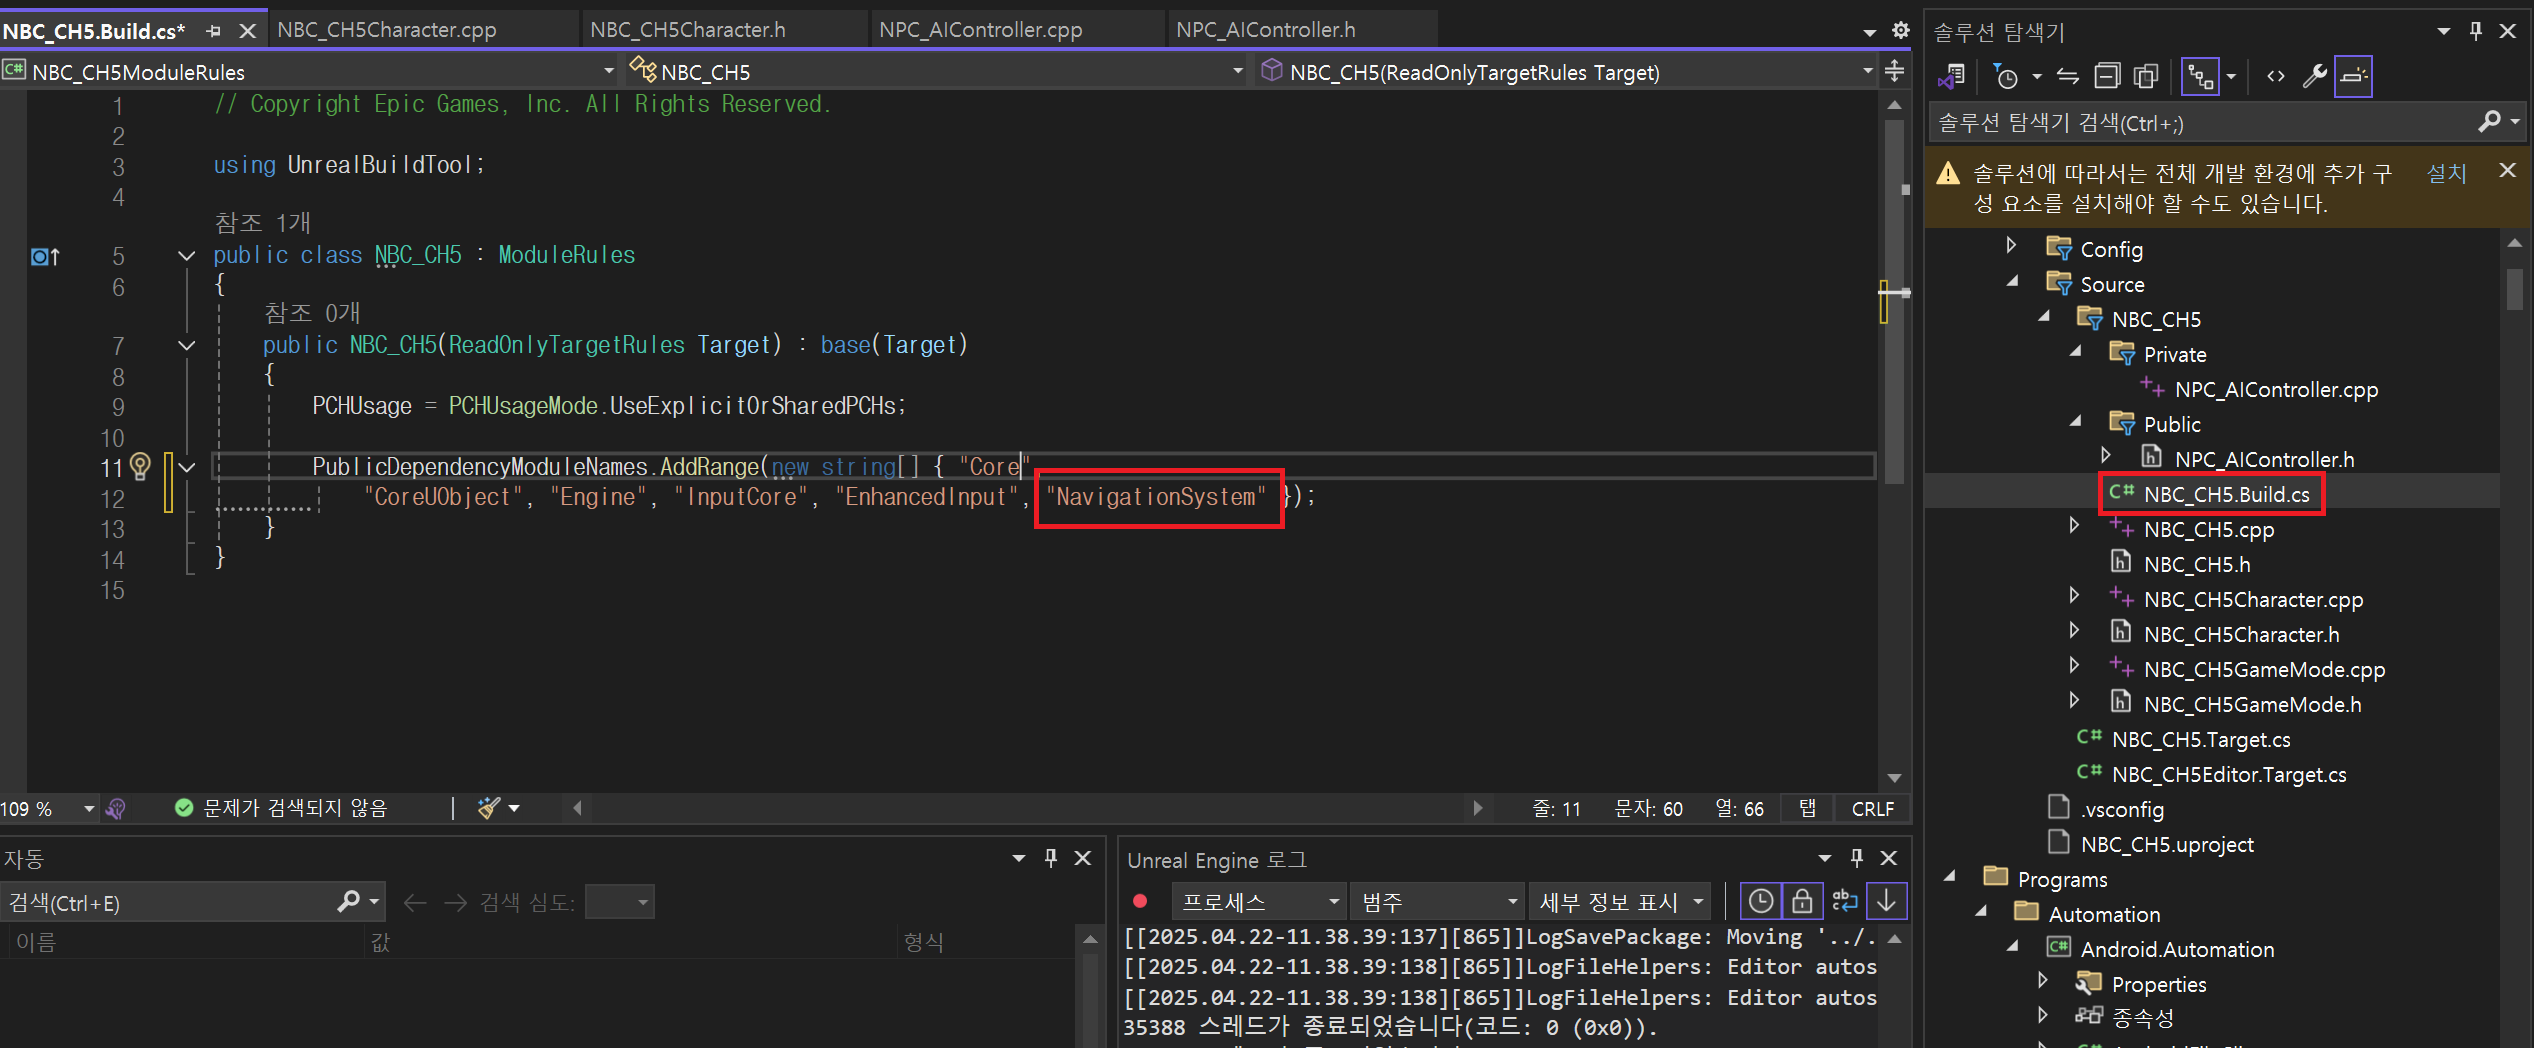Toggle the nested tree view button
Image resolution: width=2534 pixels, height=1048 pixels.
click(x=2201, y=76)
